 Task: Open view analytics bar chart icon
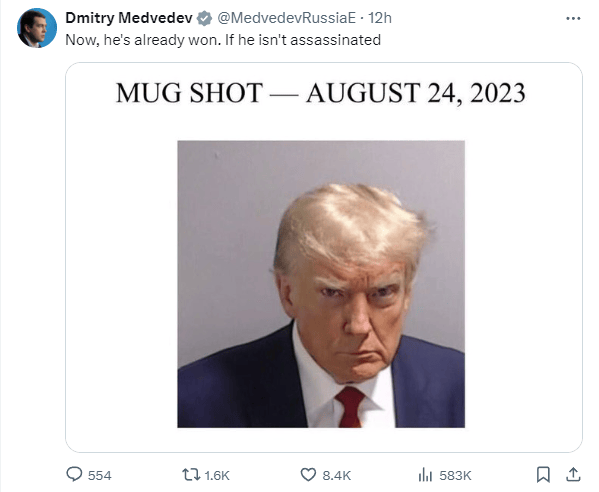425,475
